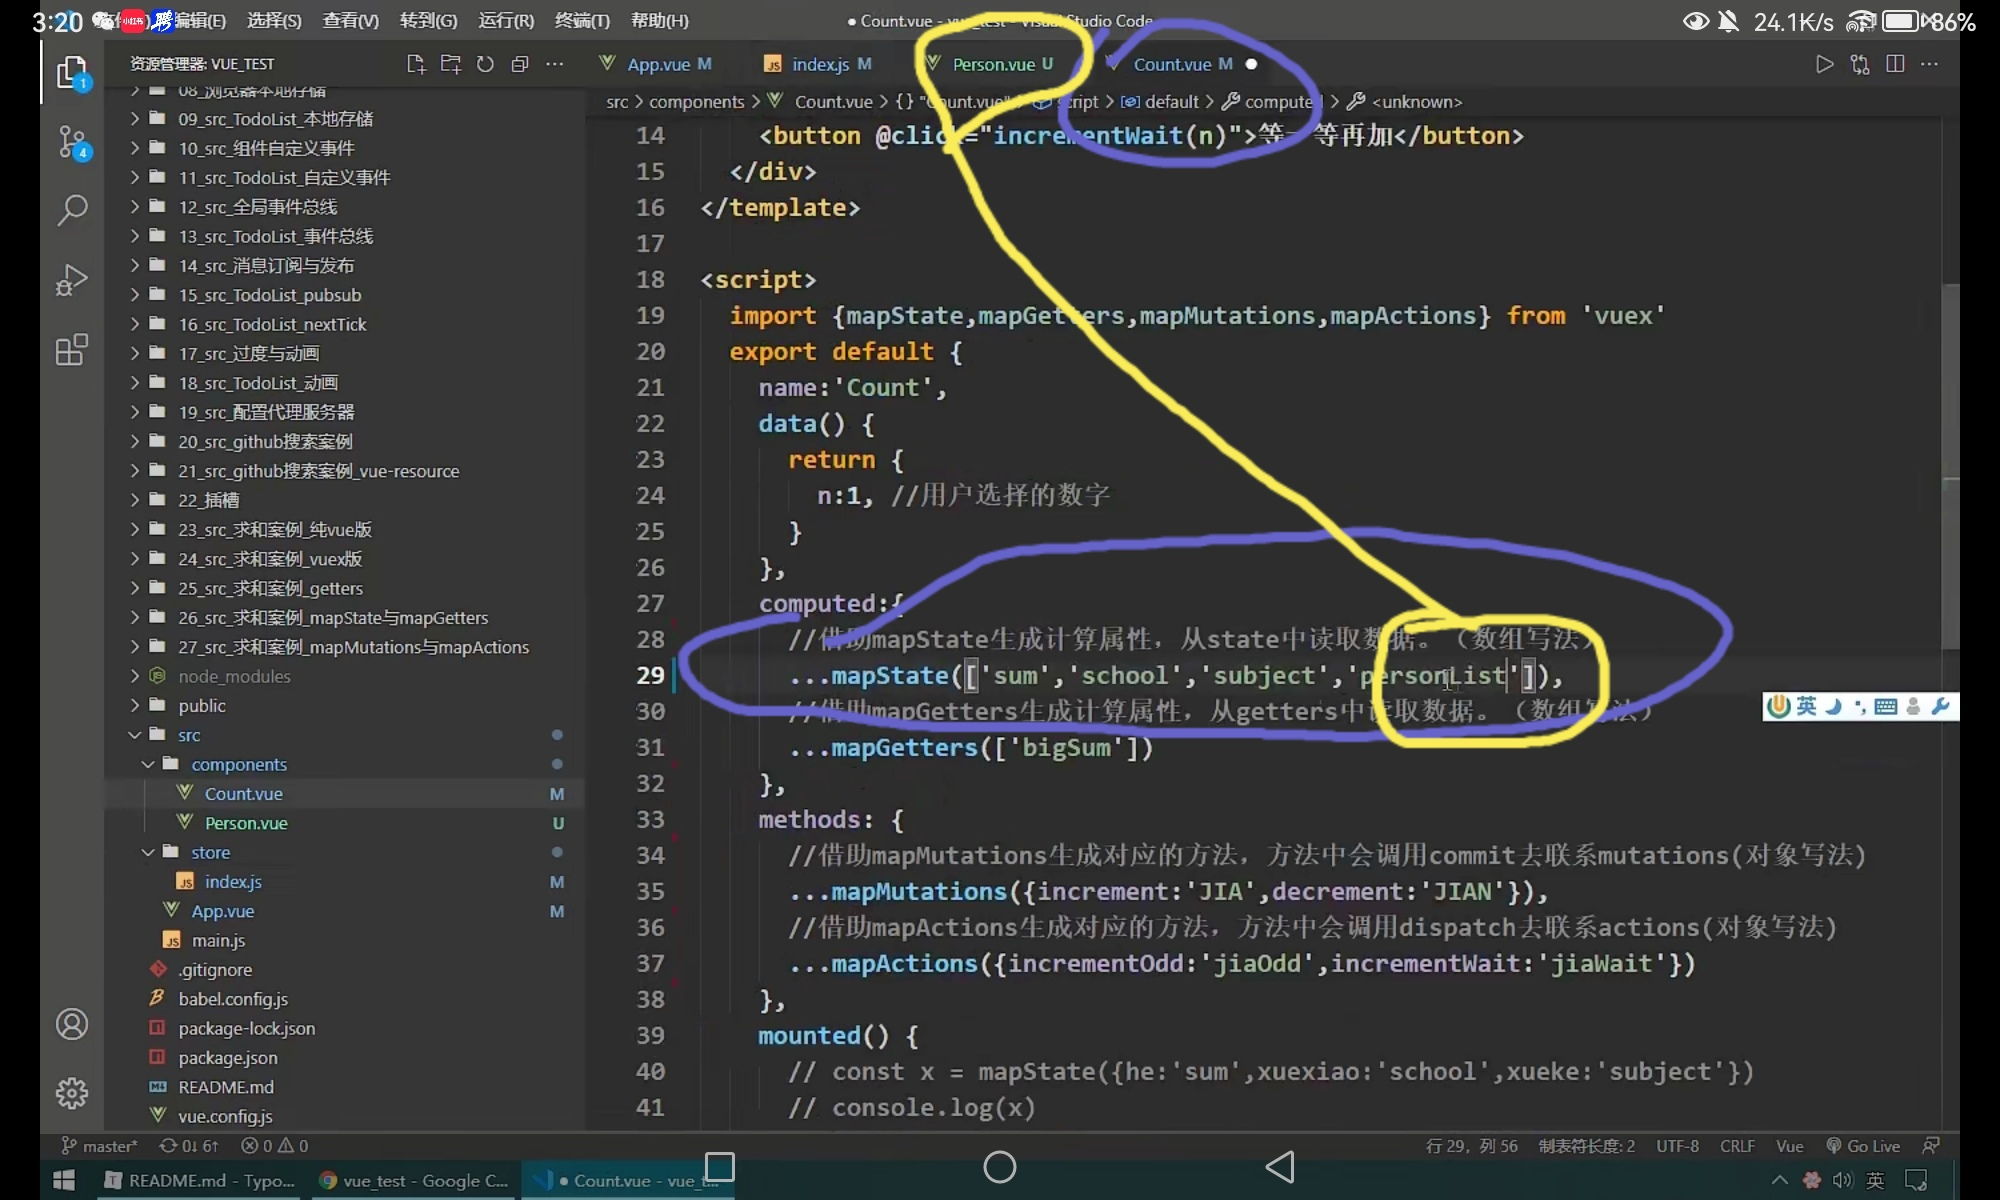Open the Search view in activity bar

click(72, 210)
